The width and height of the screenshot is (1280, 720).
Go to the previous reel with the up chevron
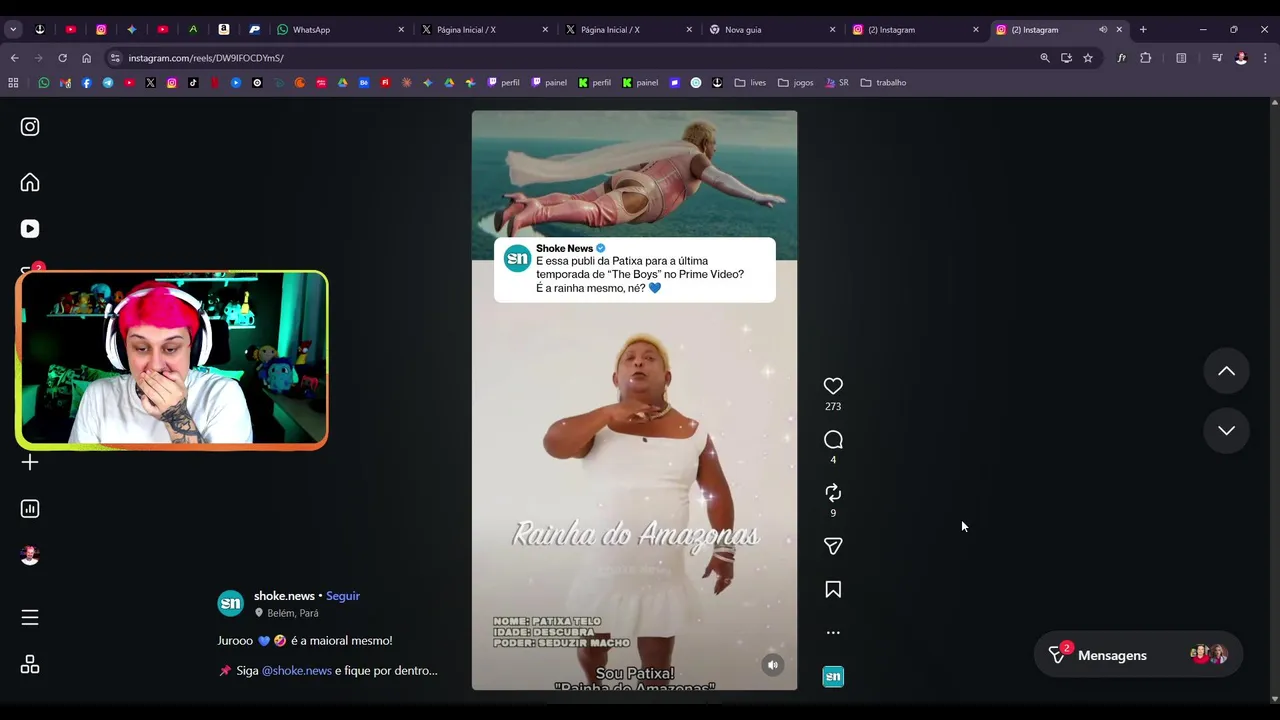(1226, 371)
